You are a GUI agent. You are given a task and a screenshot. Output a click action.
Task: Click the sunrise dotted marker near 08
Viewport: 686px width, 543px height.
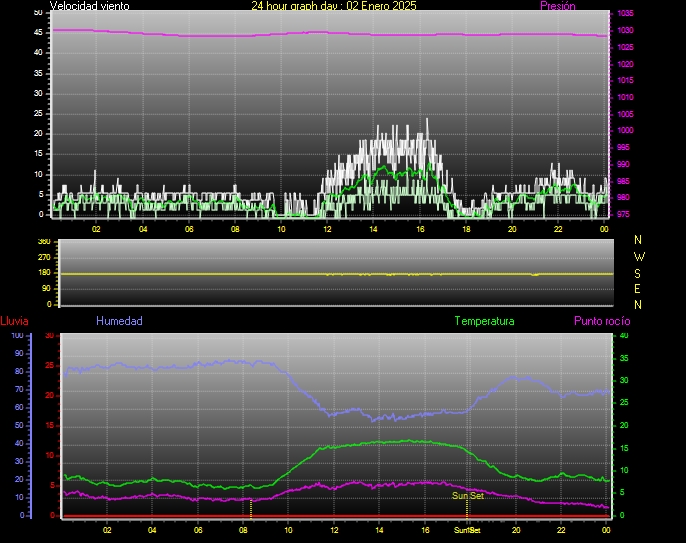251,509
